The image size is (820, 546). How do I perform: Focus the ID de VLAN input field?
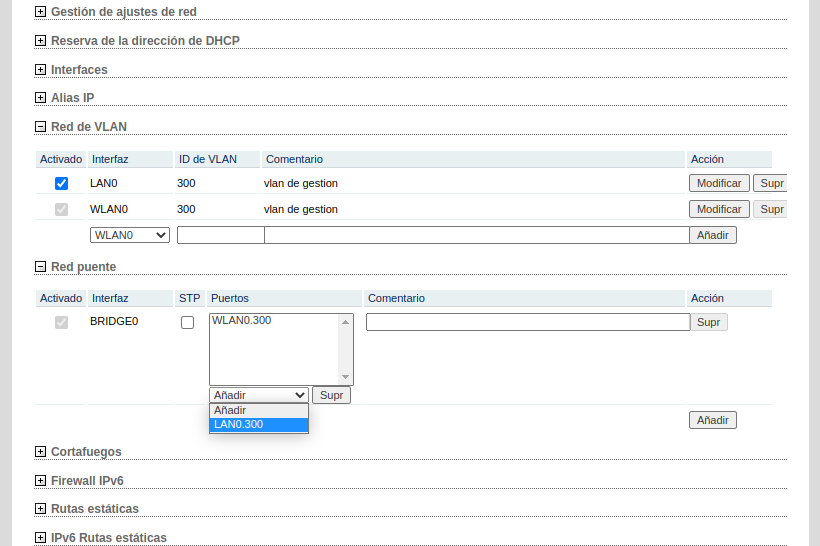pyautogui.click(x=221, y=235)
